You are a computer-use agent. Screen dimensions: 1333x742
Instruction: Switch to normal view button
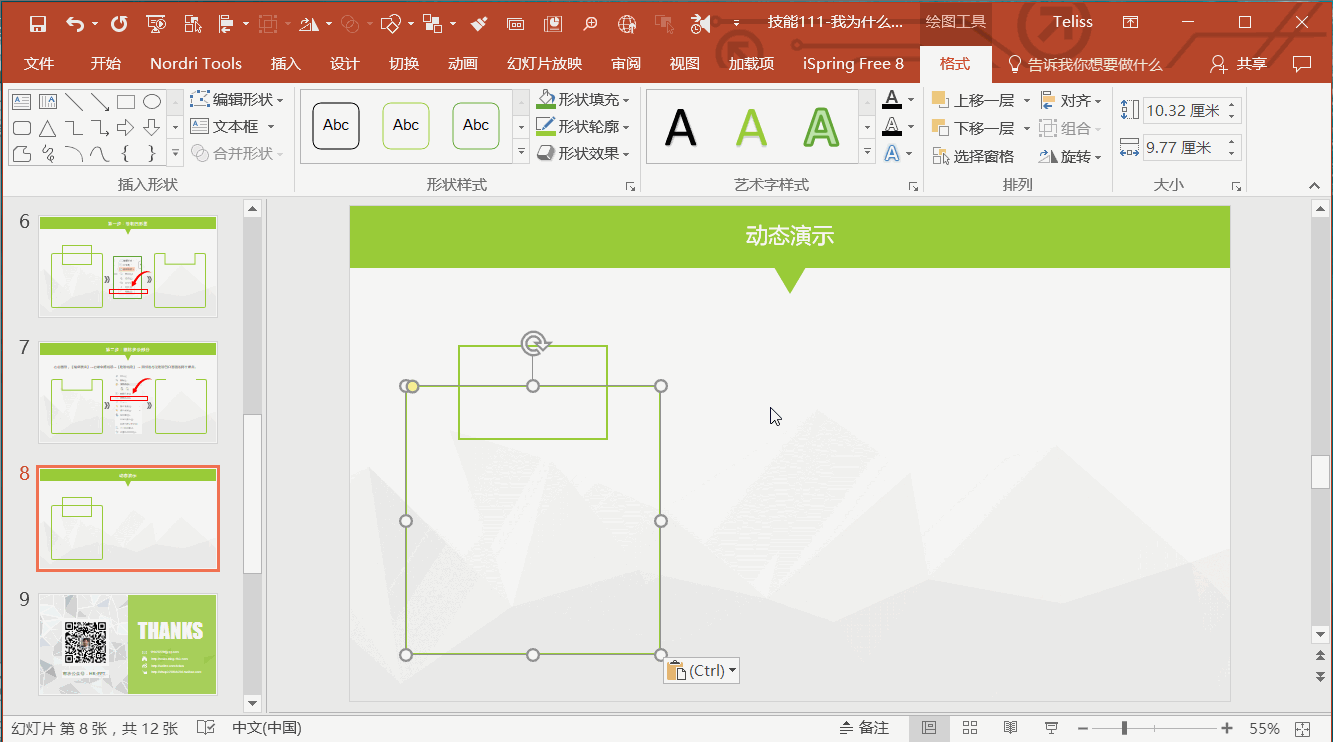point(929,728)
